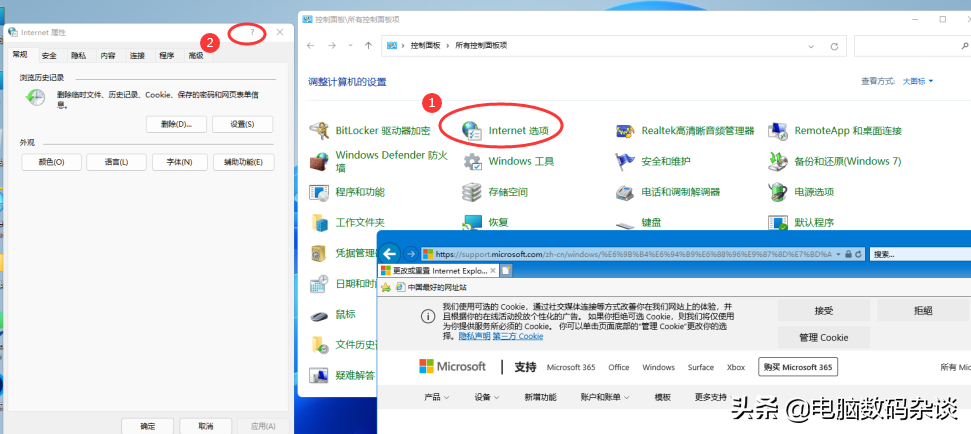Open 存储空间 item
Viewport: 971px width, 434px height.
(495, 192)
